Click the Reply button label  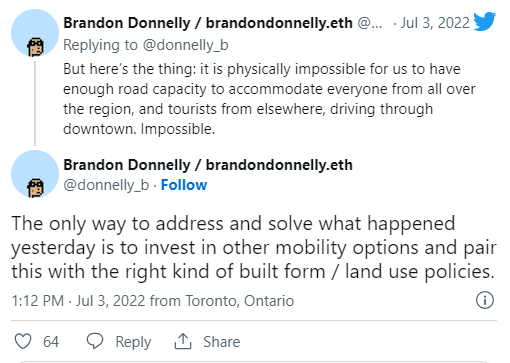click(133, 342)
